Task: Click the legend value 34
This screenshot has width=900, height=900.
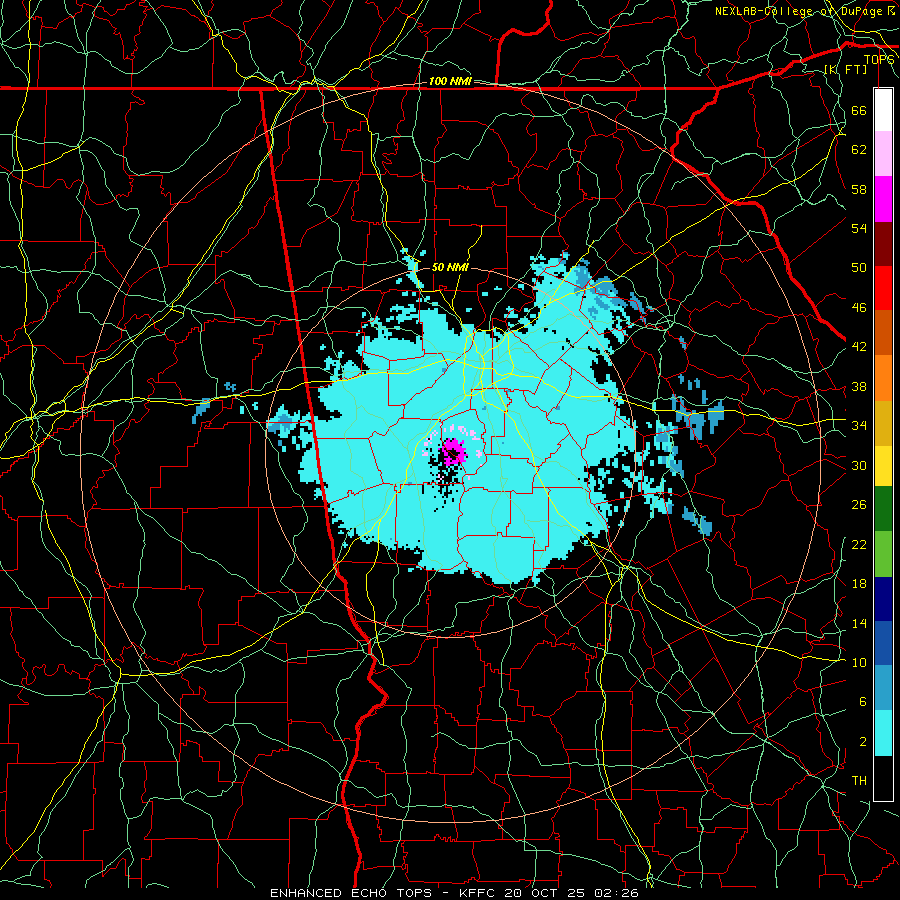Action: click(859, 425)
